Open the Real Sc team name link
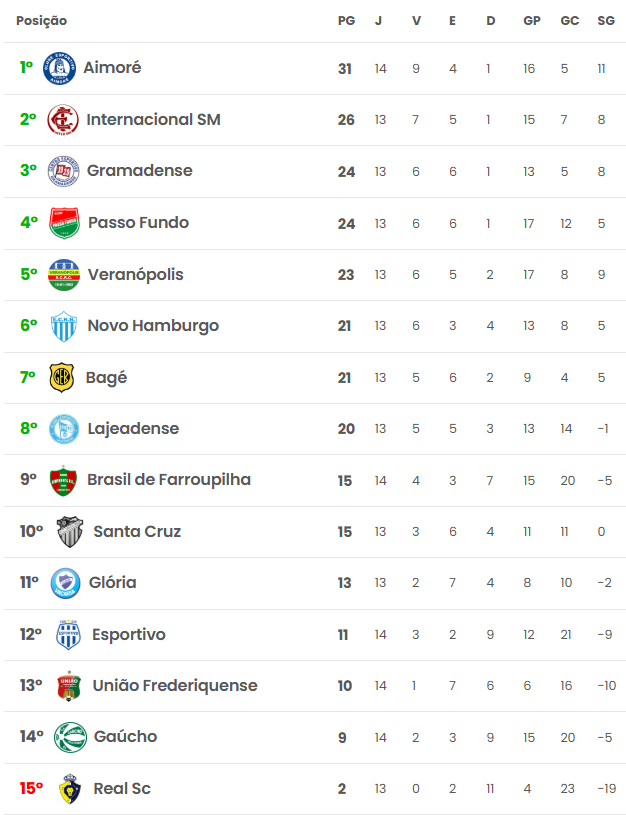626x815 pixels. 122,788
